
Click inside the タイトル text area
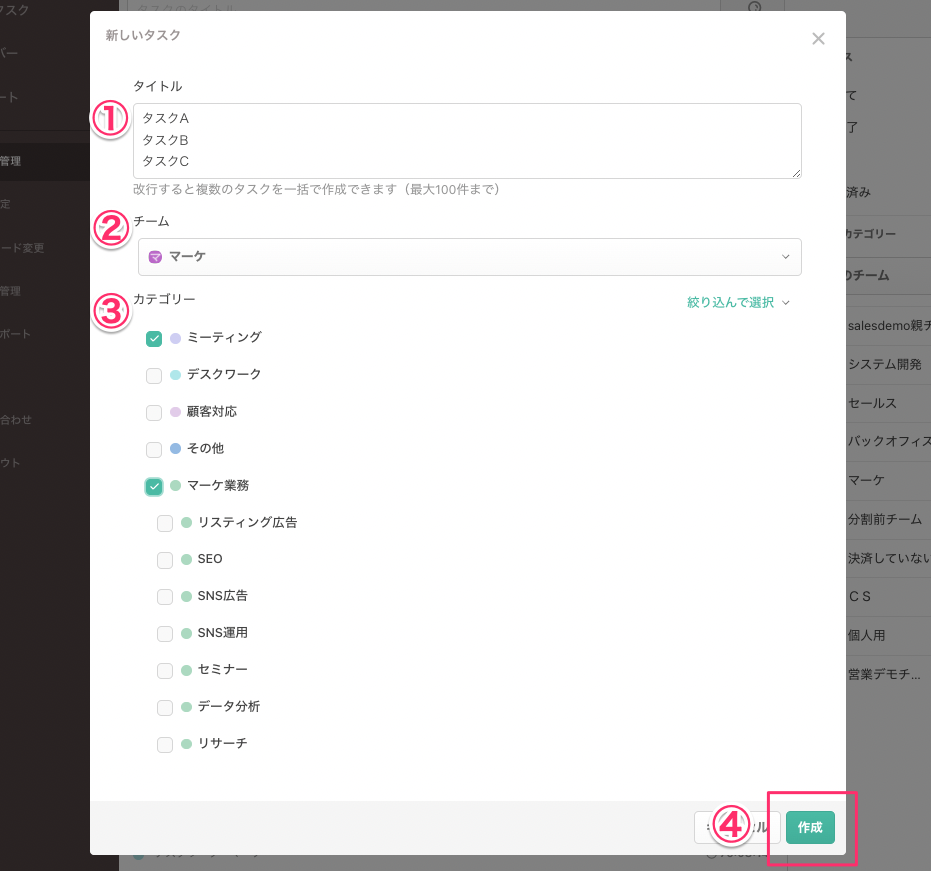point(466,138)
